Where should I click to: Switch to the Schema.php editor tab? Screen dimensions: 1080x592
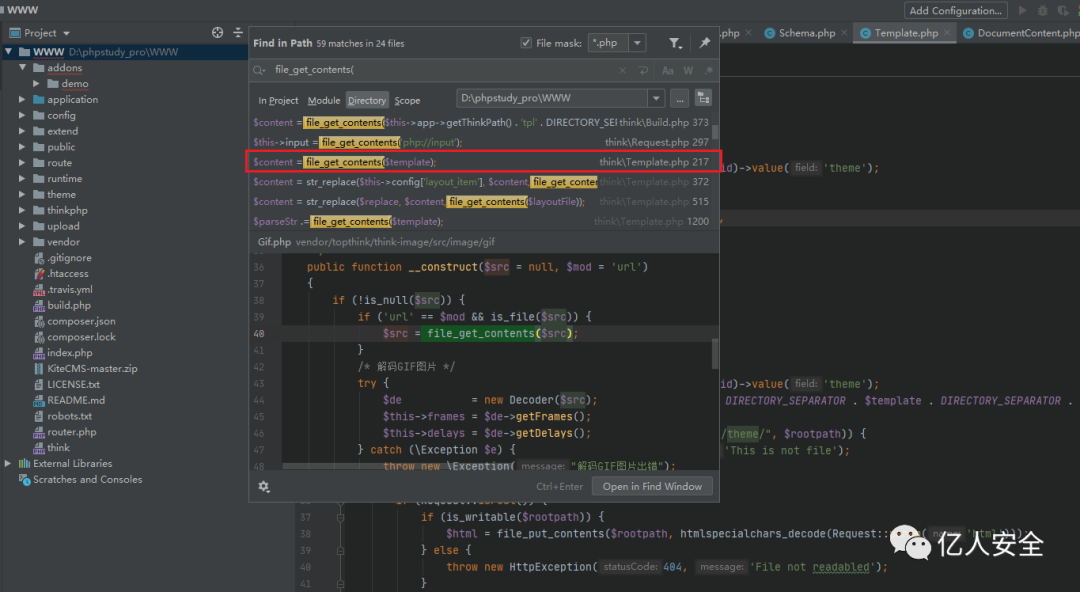pyautogui.click(x=806, y=33)
